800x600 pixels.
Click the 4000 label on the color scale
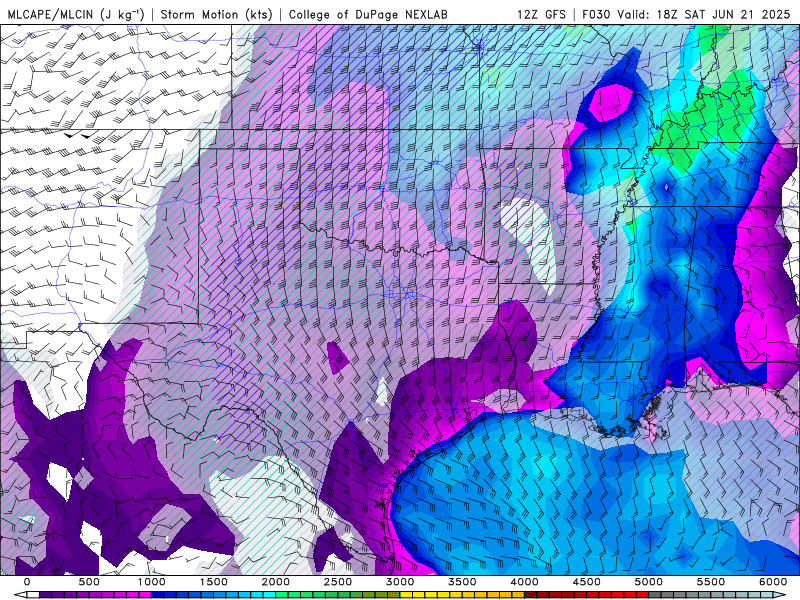click(524, 582)
